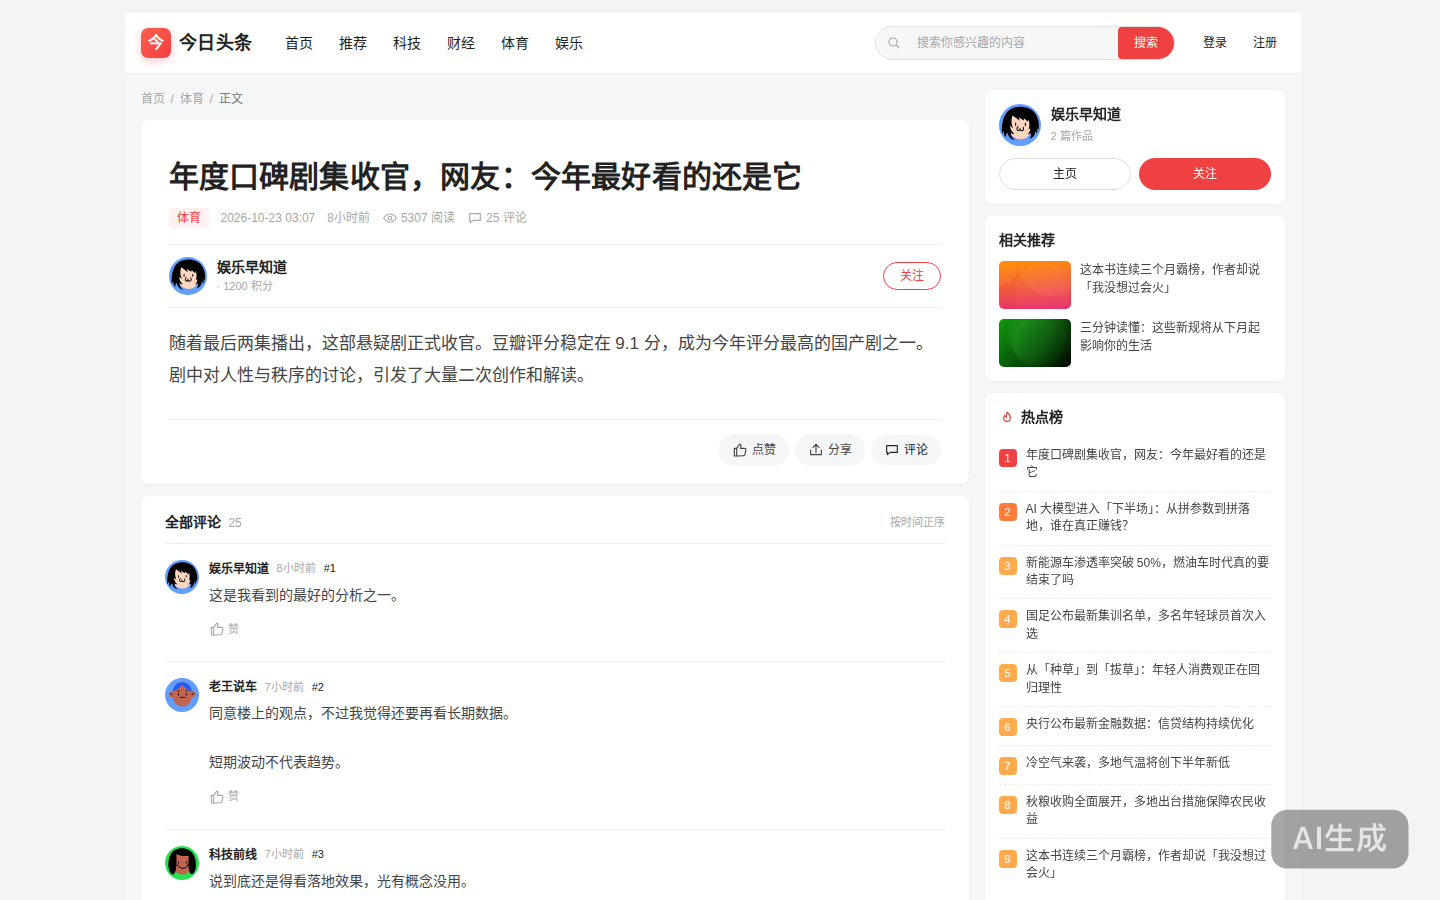Click author avatar below article title
Viewport: 1440px width, 900px height.
pos(188,276)
